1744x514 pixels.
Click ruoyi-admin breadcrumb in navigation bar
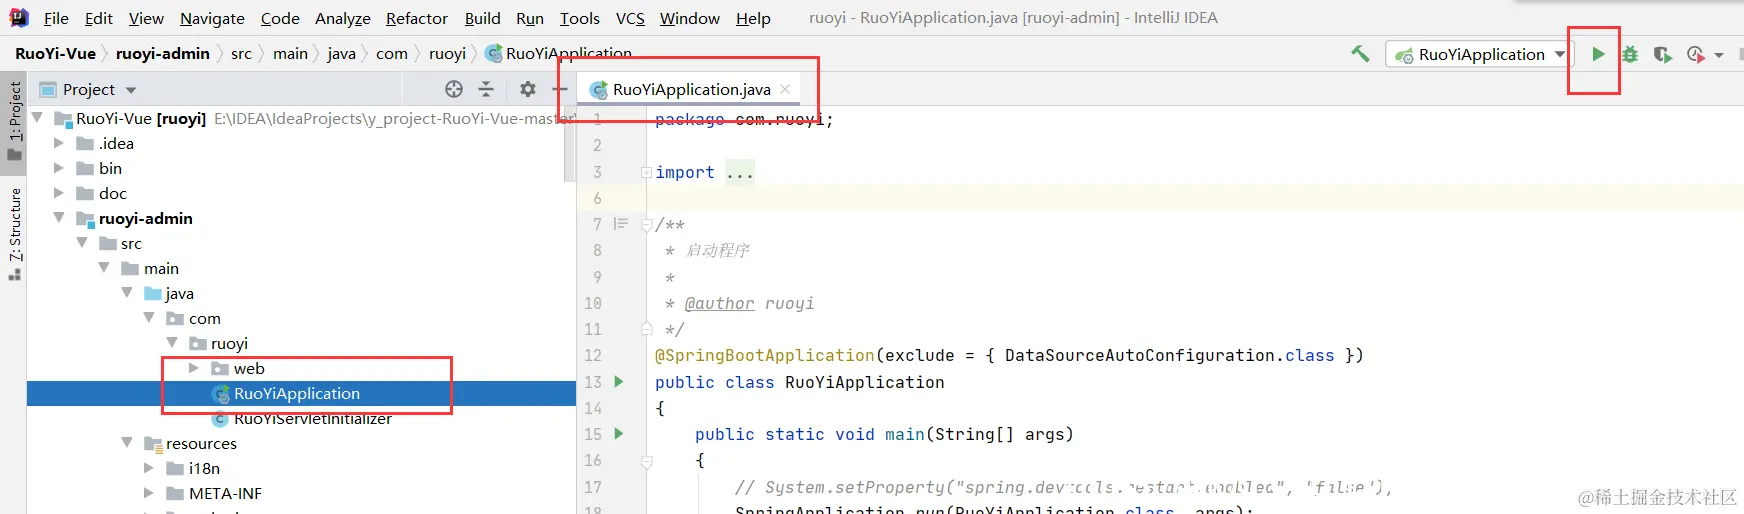click(163, 54)
